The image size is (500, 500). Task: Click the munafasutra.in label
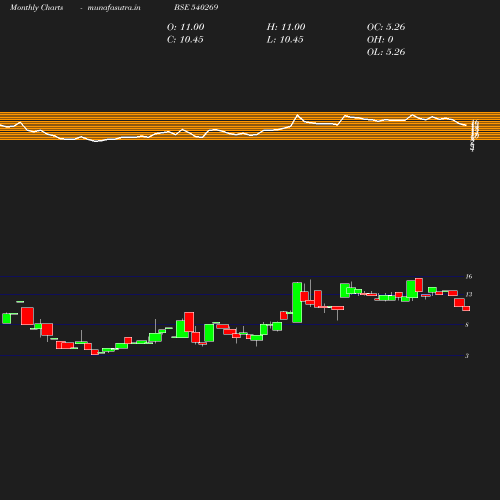(114, 8)
